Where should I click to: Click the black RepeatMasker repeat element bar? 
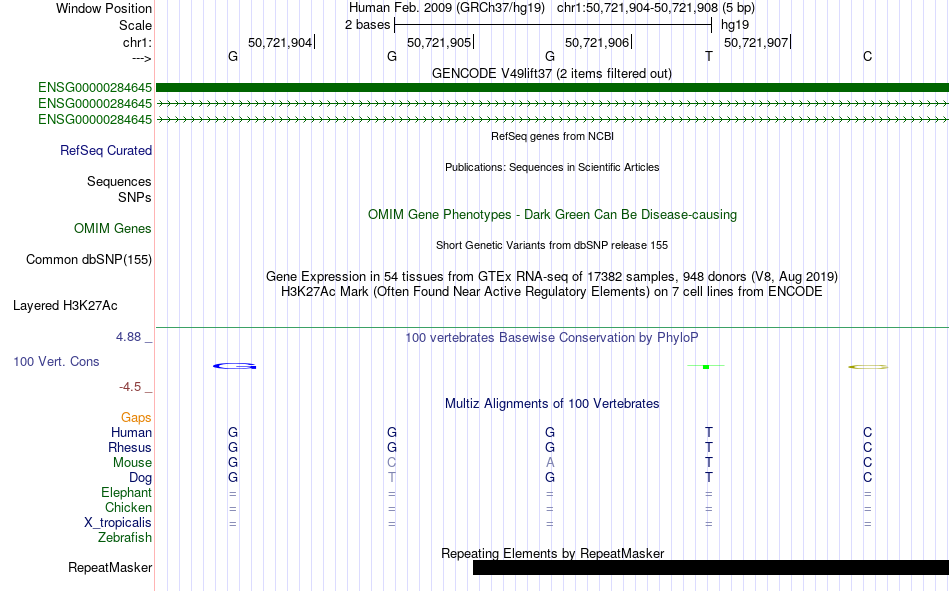[711, 567]
